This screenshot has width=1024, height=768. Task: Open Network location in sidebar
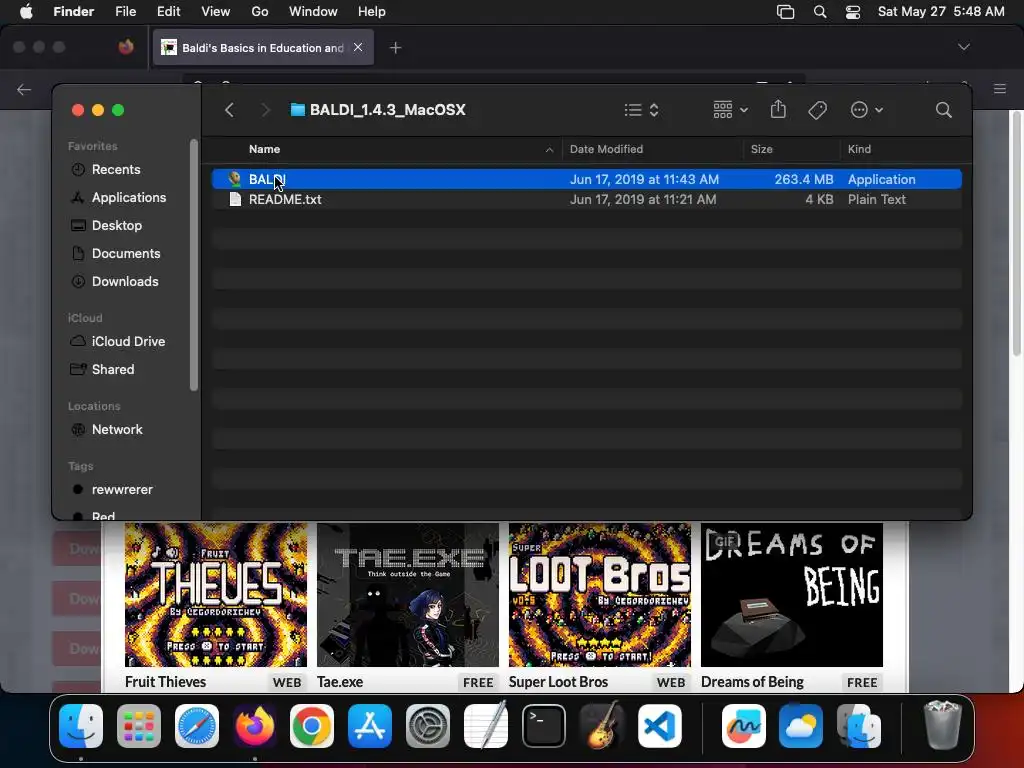(117, 430)
